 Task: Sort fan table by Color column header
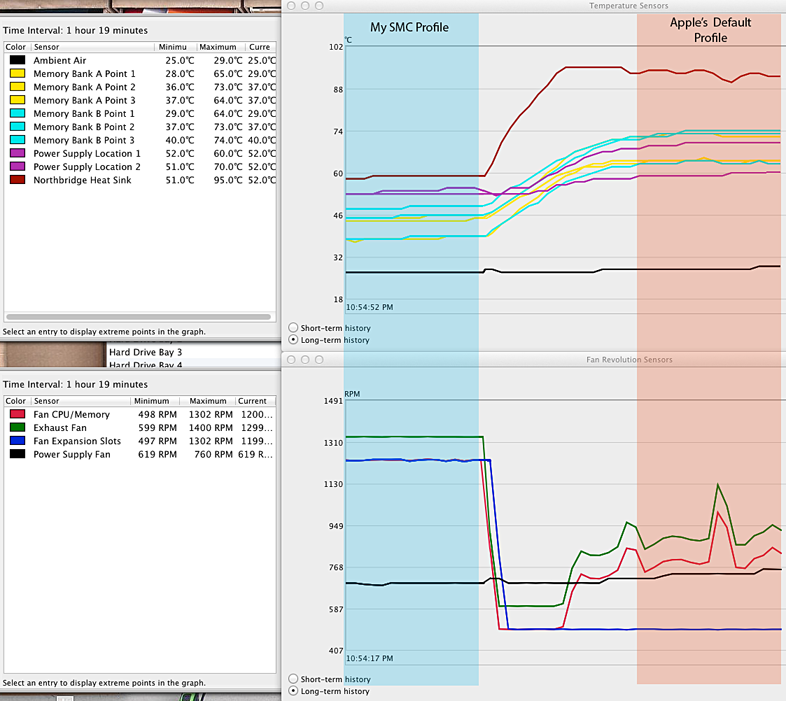pyautogui.click(x=18, y=401)
